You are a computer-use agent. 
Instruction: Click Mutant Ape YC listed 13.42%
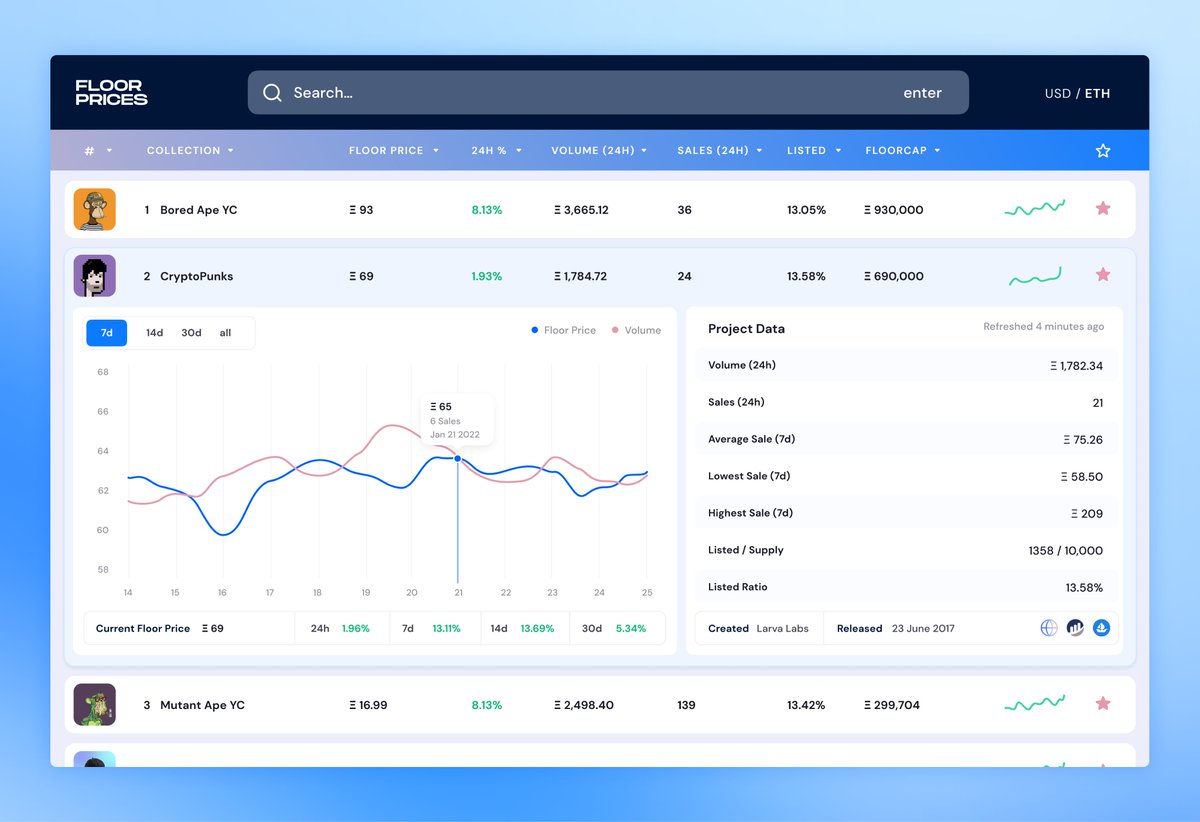[x=806, y=705]
